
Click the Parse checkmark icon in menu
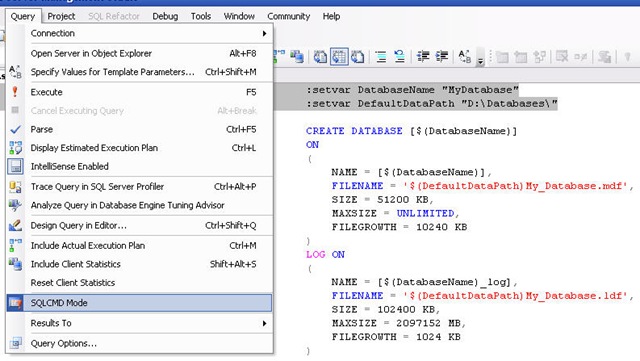pyautogui.click(x=16, y=129)
